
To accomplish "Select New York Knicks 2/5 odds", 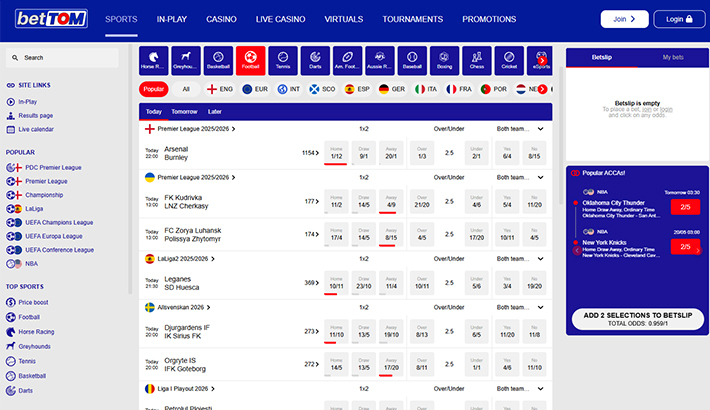I will [685, 246].
